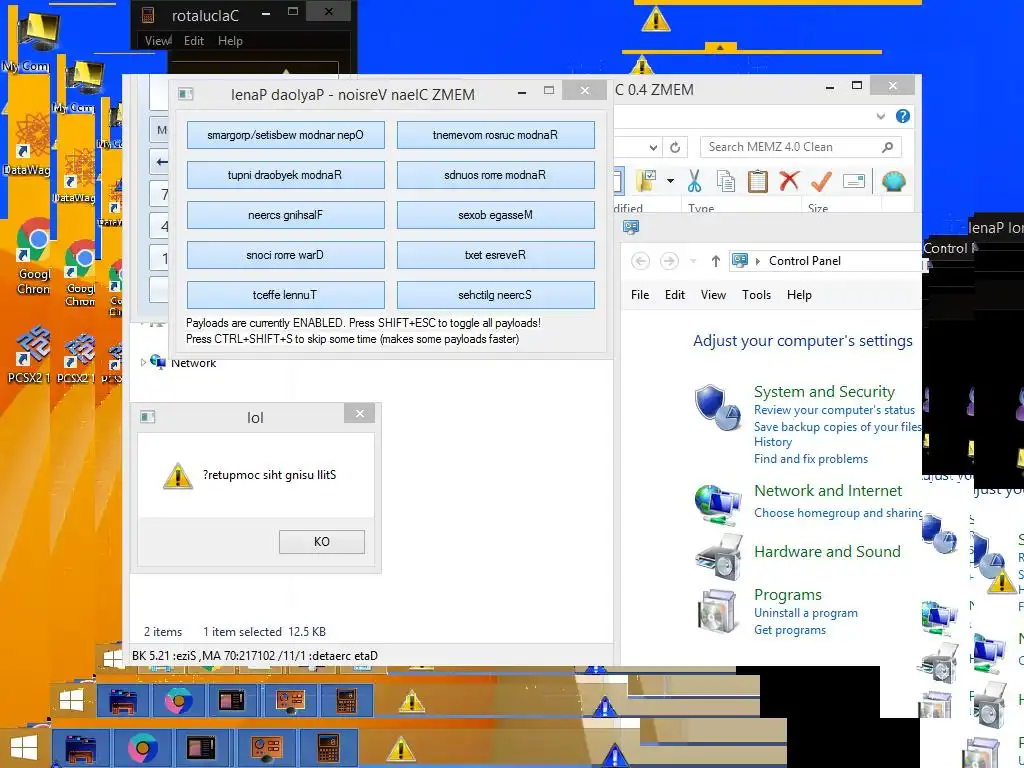The height and width of the screenshot is (768, 1024).
Task: Click the red X Delete icon in the Explorer toolbar
Action: coord(789,180)
